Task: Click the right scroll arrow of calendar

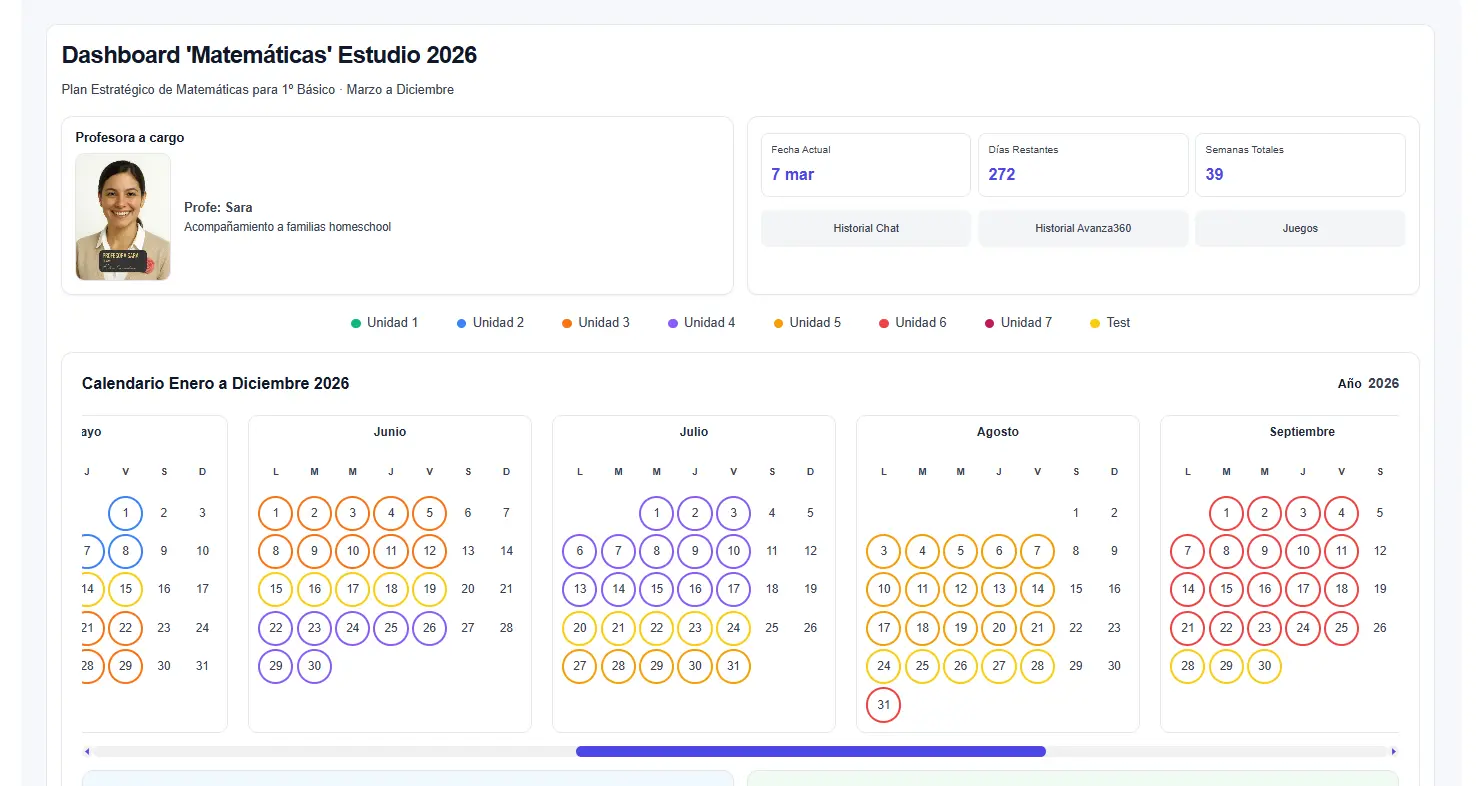Action: 1393,751
